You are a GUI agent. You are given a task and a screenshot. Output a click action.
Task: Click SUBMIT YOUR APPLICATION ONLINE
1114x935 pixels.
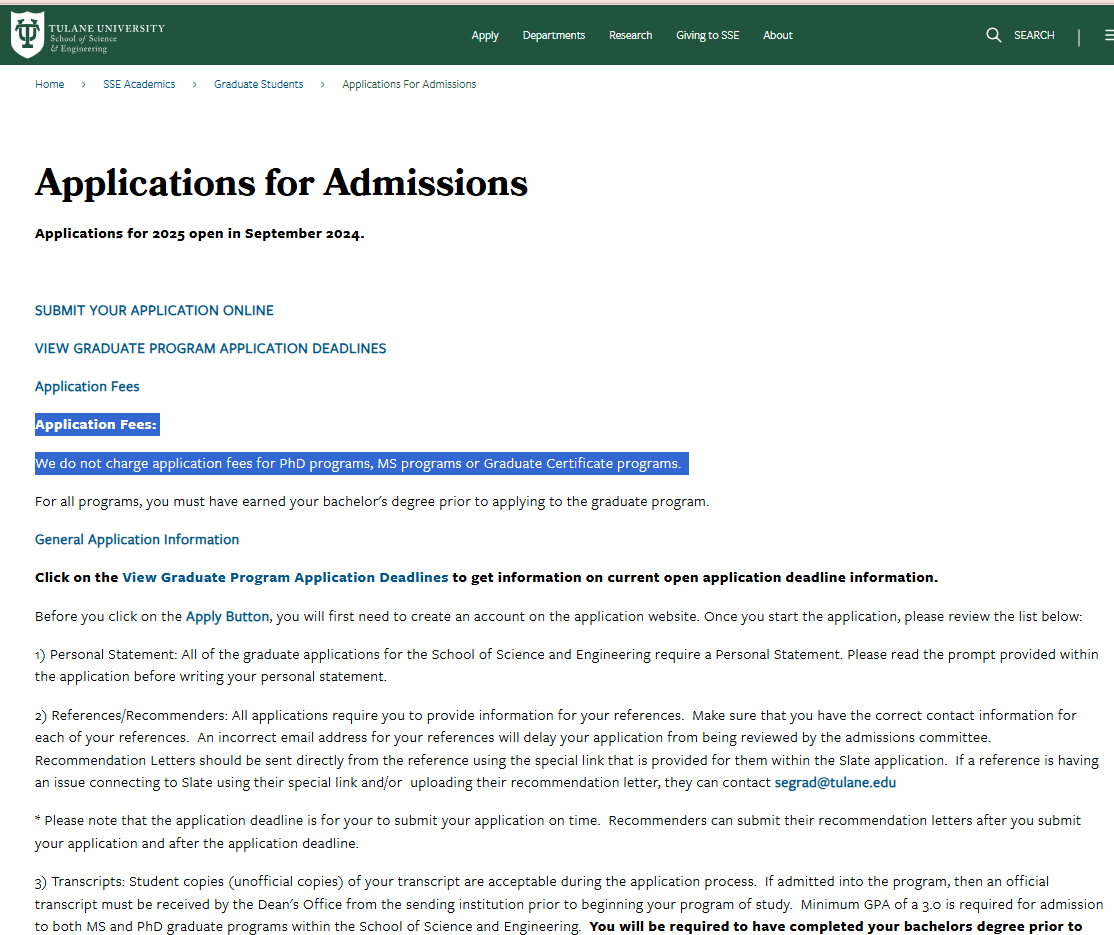154,310
